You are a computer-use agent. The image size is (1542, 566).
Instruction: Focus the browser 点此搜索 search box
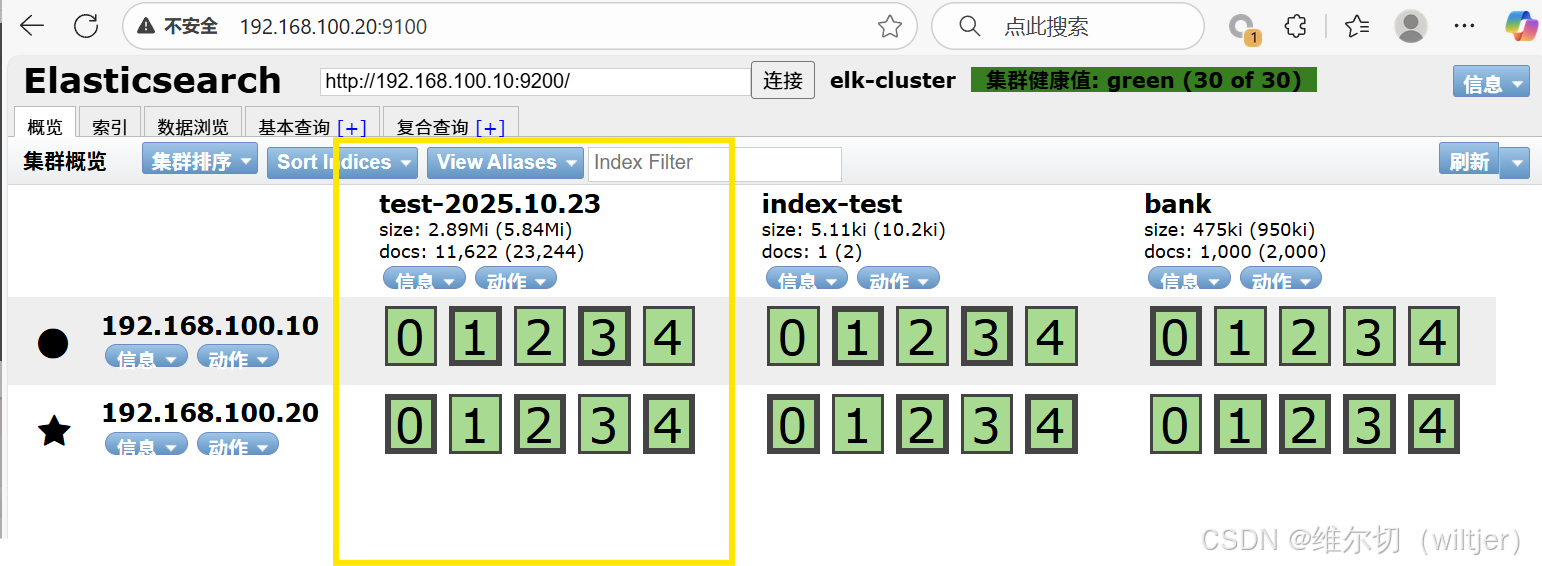pyautogui.click(x=1067, y=27)
